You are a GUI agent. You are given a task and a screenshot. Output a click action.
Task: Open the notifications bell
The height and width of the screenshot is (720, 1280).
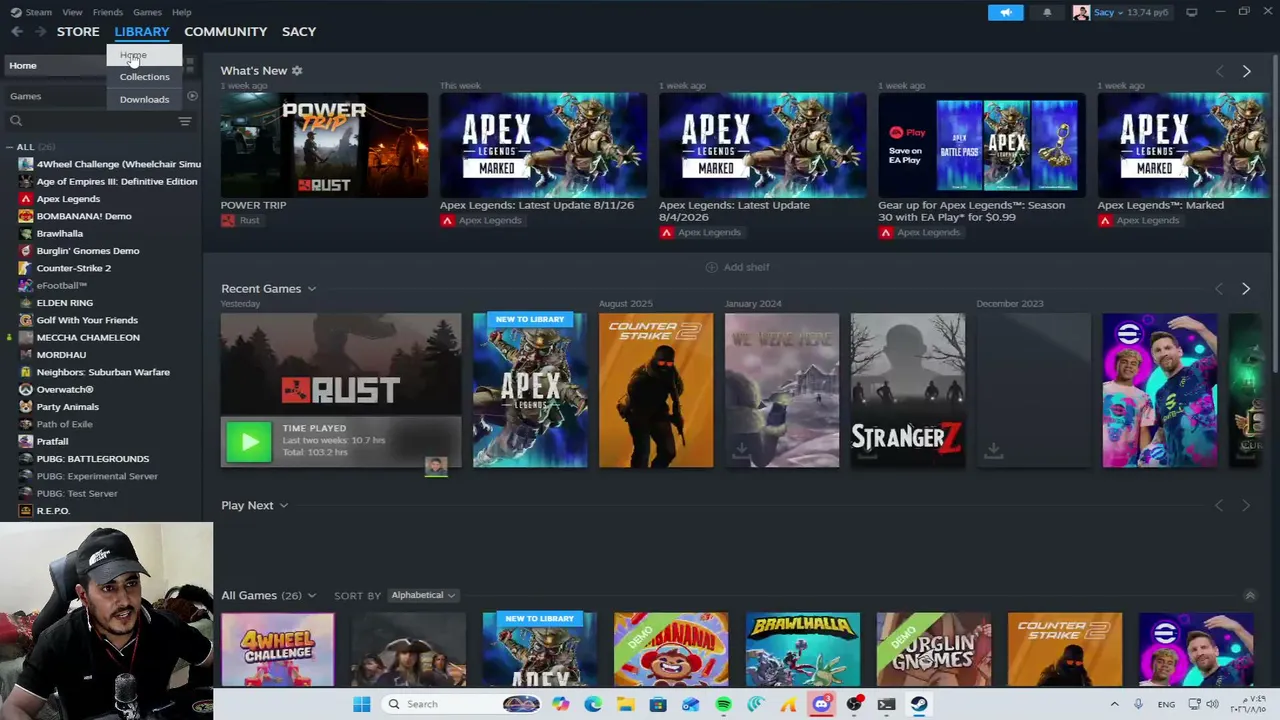click(1047, 12)
